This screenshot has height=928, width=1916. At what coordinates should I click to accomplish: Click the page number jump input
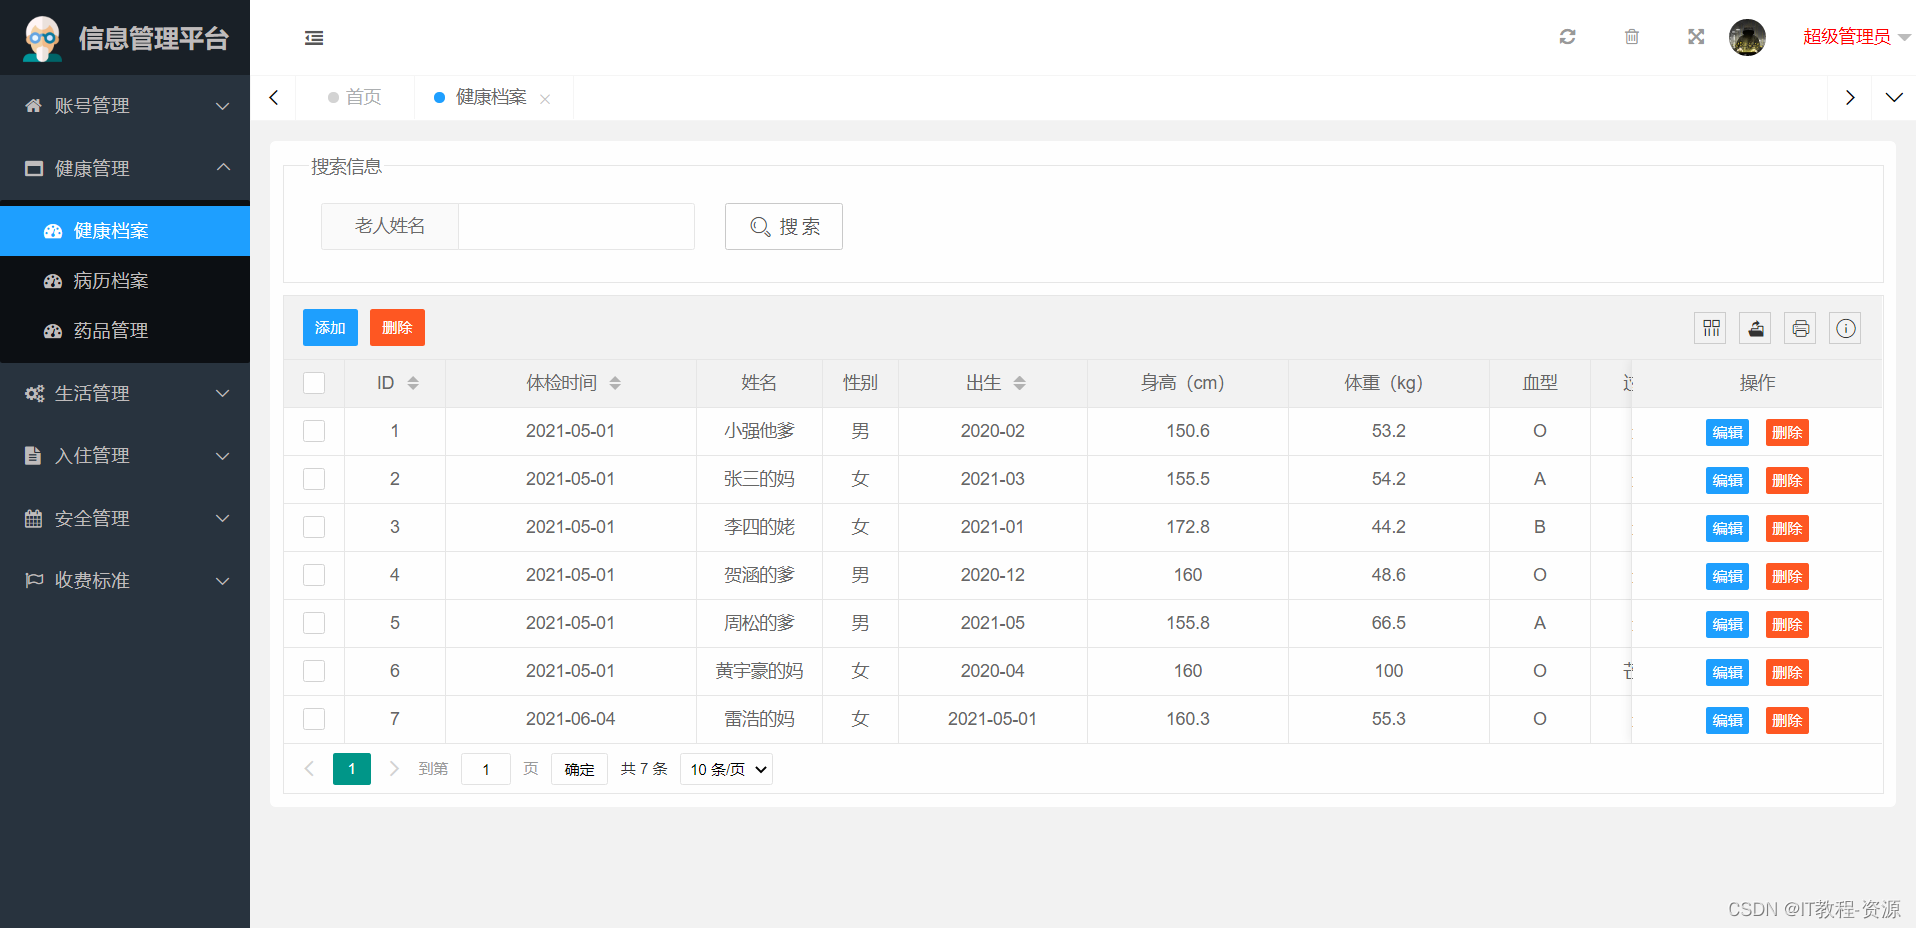point(486,769)
